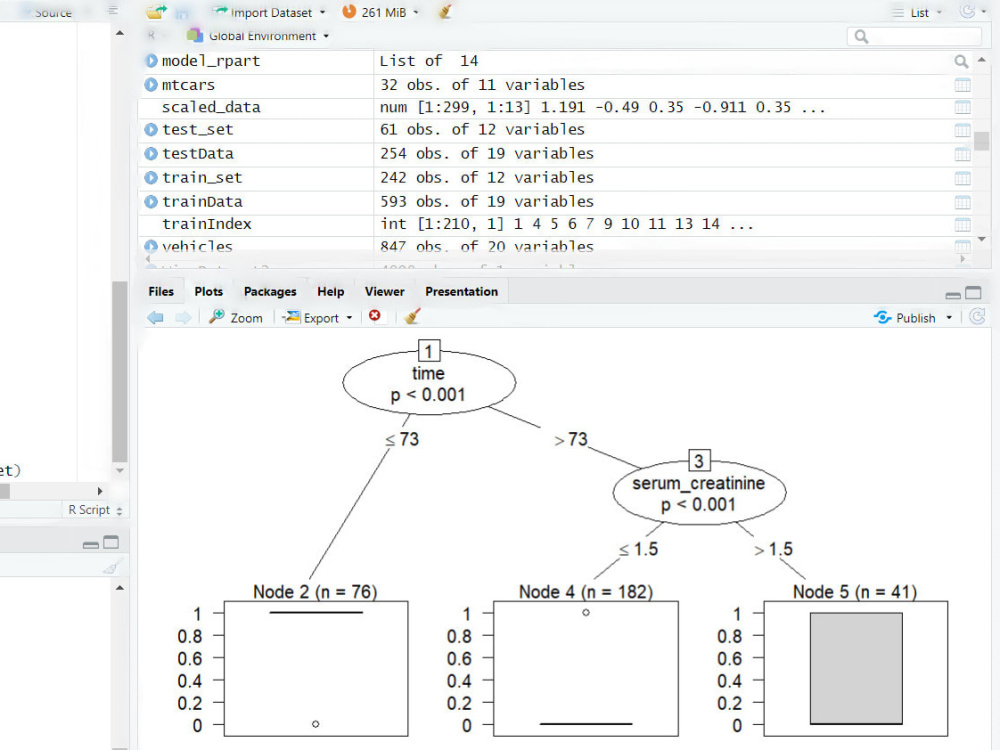
Task: Select the scaled_data row name
Action: click(x=211, y=107)
